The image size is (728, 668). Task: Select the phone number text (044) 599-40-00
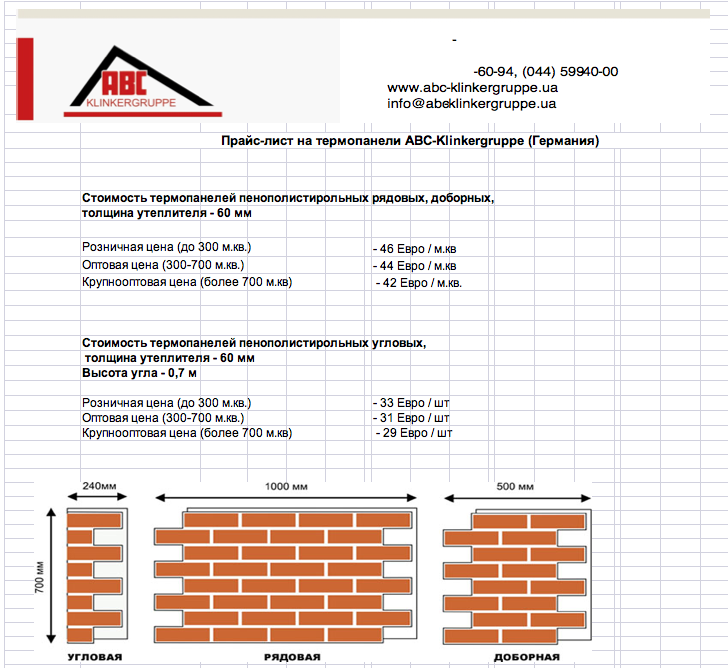570,71
